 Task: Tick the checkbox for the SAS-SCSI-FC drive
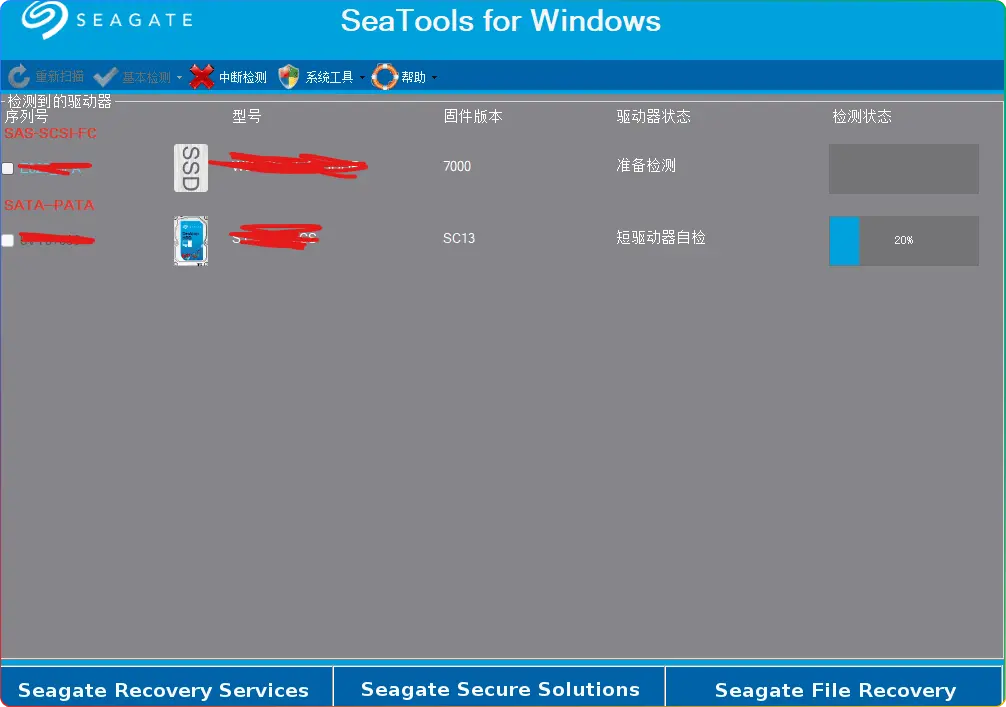[x=8, y=169]
